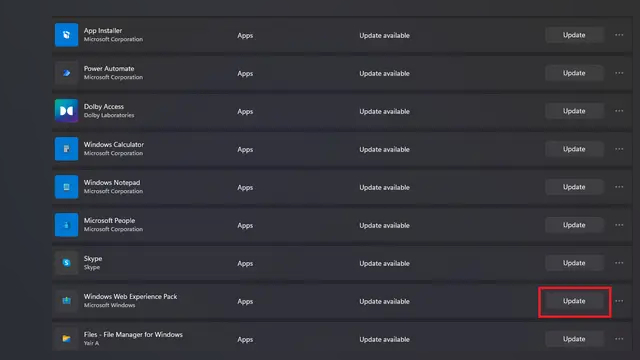Viewport: 640px width, 360px height.
Task: Select the Windows Calculator app icon
Action: [67, 149]
